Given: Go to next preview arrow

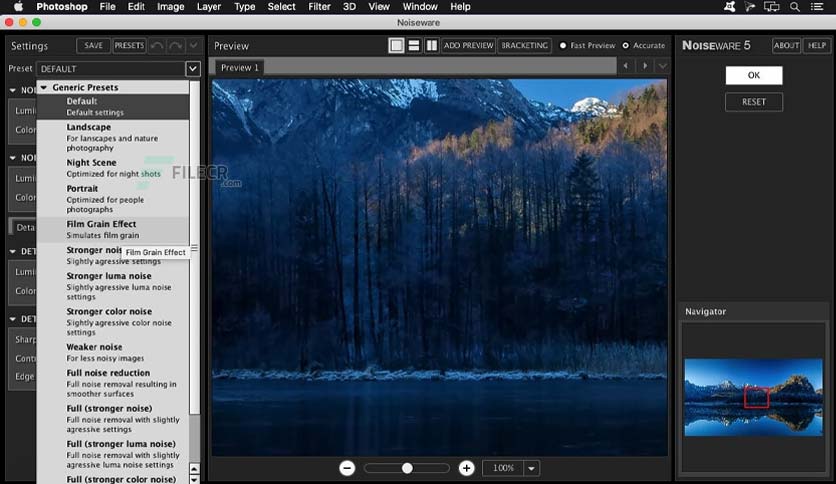Looking at the screenshot, I should pos(645,66).
